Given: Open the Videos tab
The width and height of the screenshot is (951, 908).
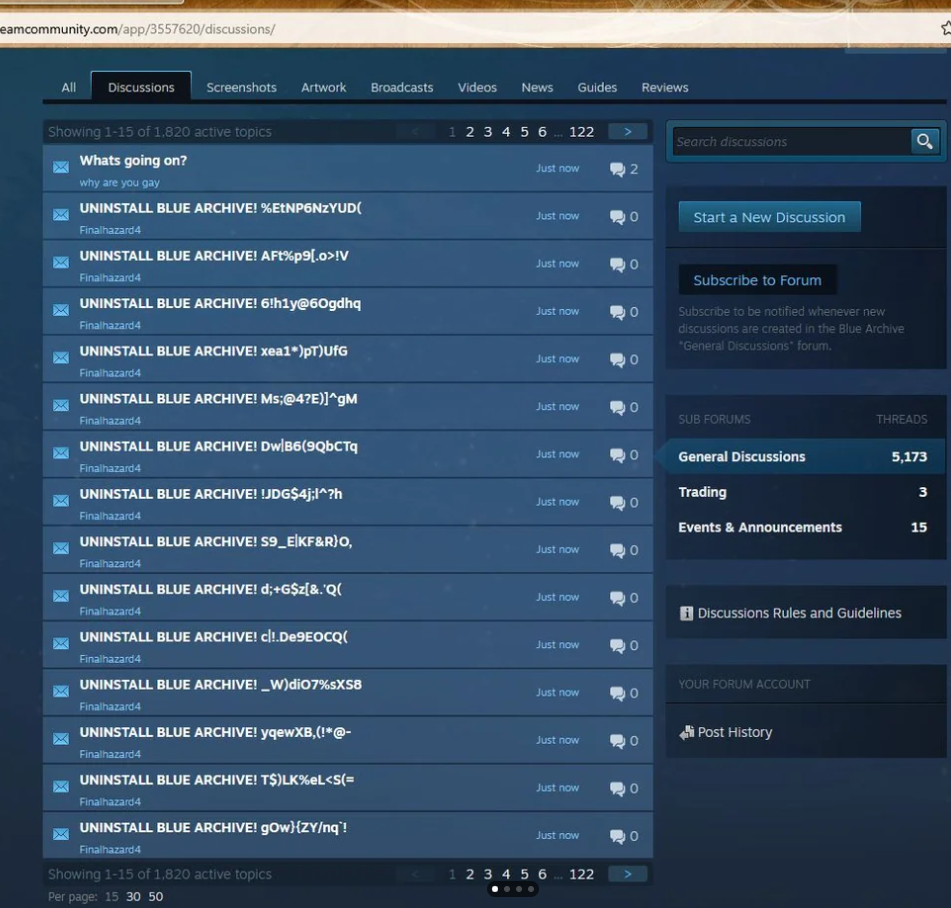Looking at the screenshot, I should pyautogui.click(x=477, y=87).
